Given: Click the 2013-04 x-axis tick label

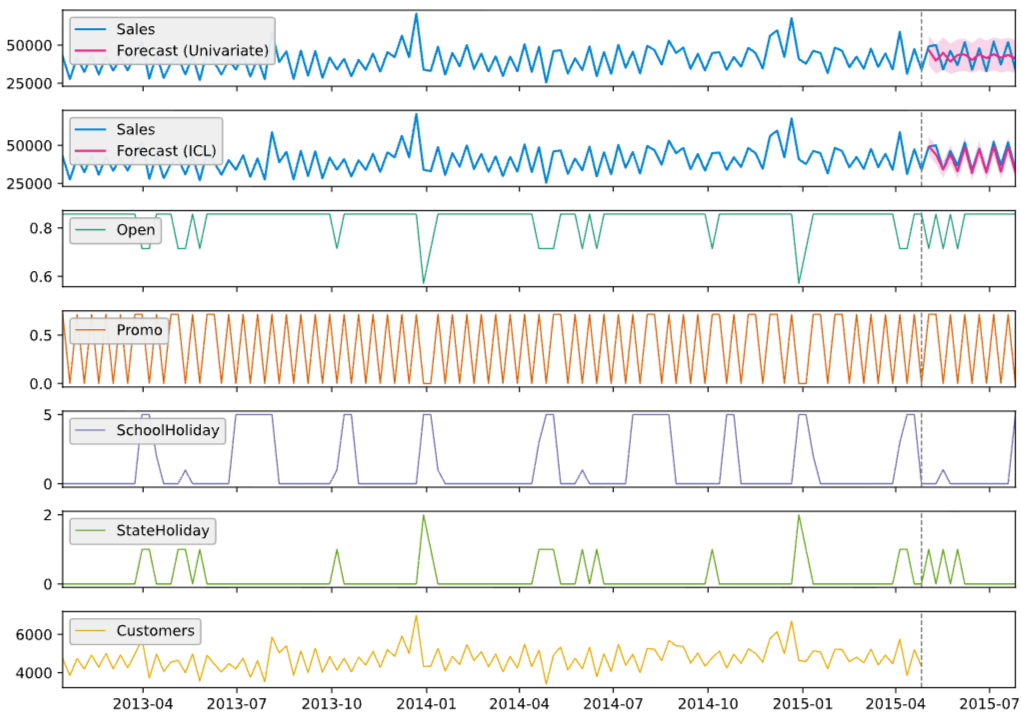Looking at the screenshot, I should point(144,702).
